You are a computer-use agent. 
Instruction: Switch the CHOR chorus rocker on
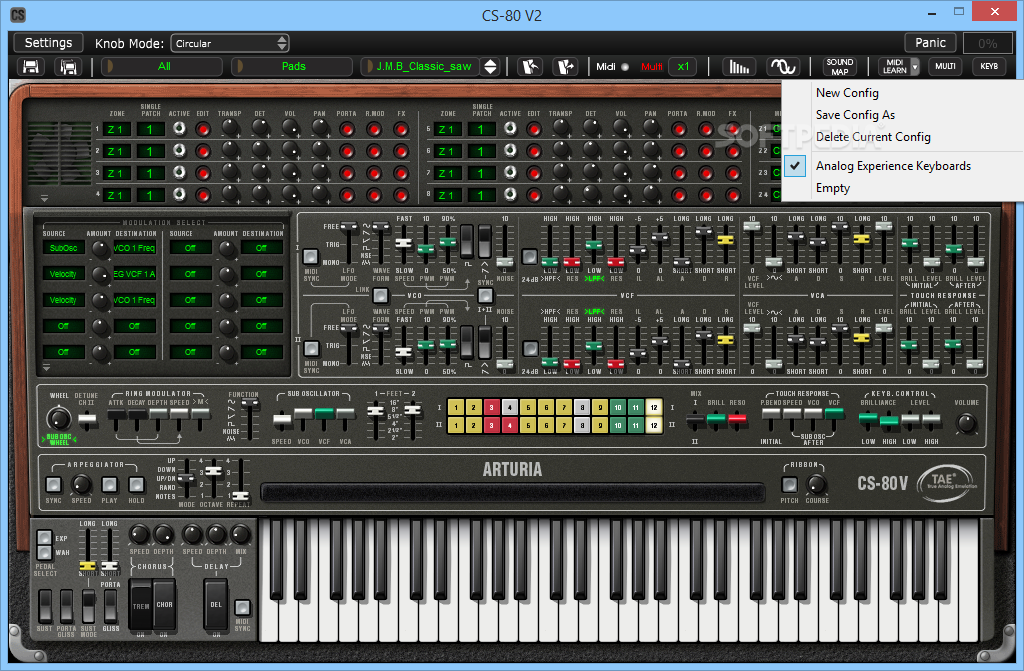click(x=165, y=605)
